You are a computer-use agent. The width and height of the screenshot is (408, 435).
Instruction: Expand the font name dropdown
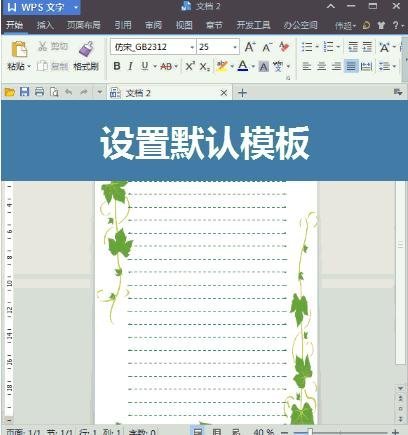(192, 47)
